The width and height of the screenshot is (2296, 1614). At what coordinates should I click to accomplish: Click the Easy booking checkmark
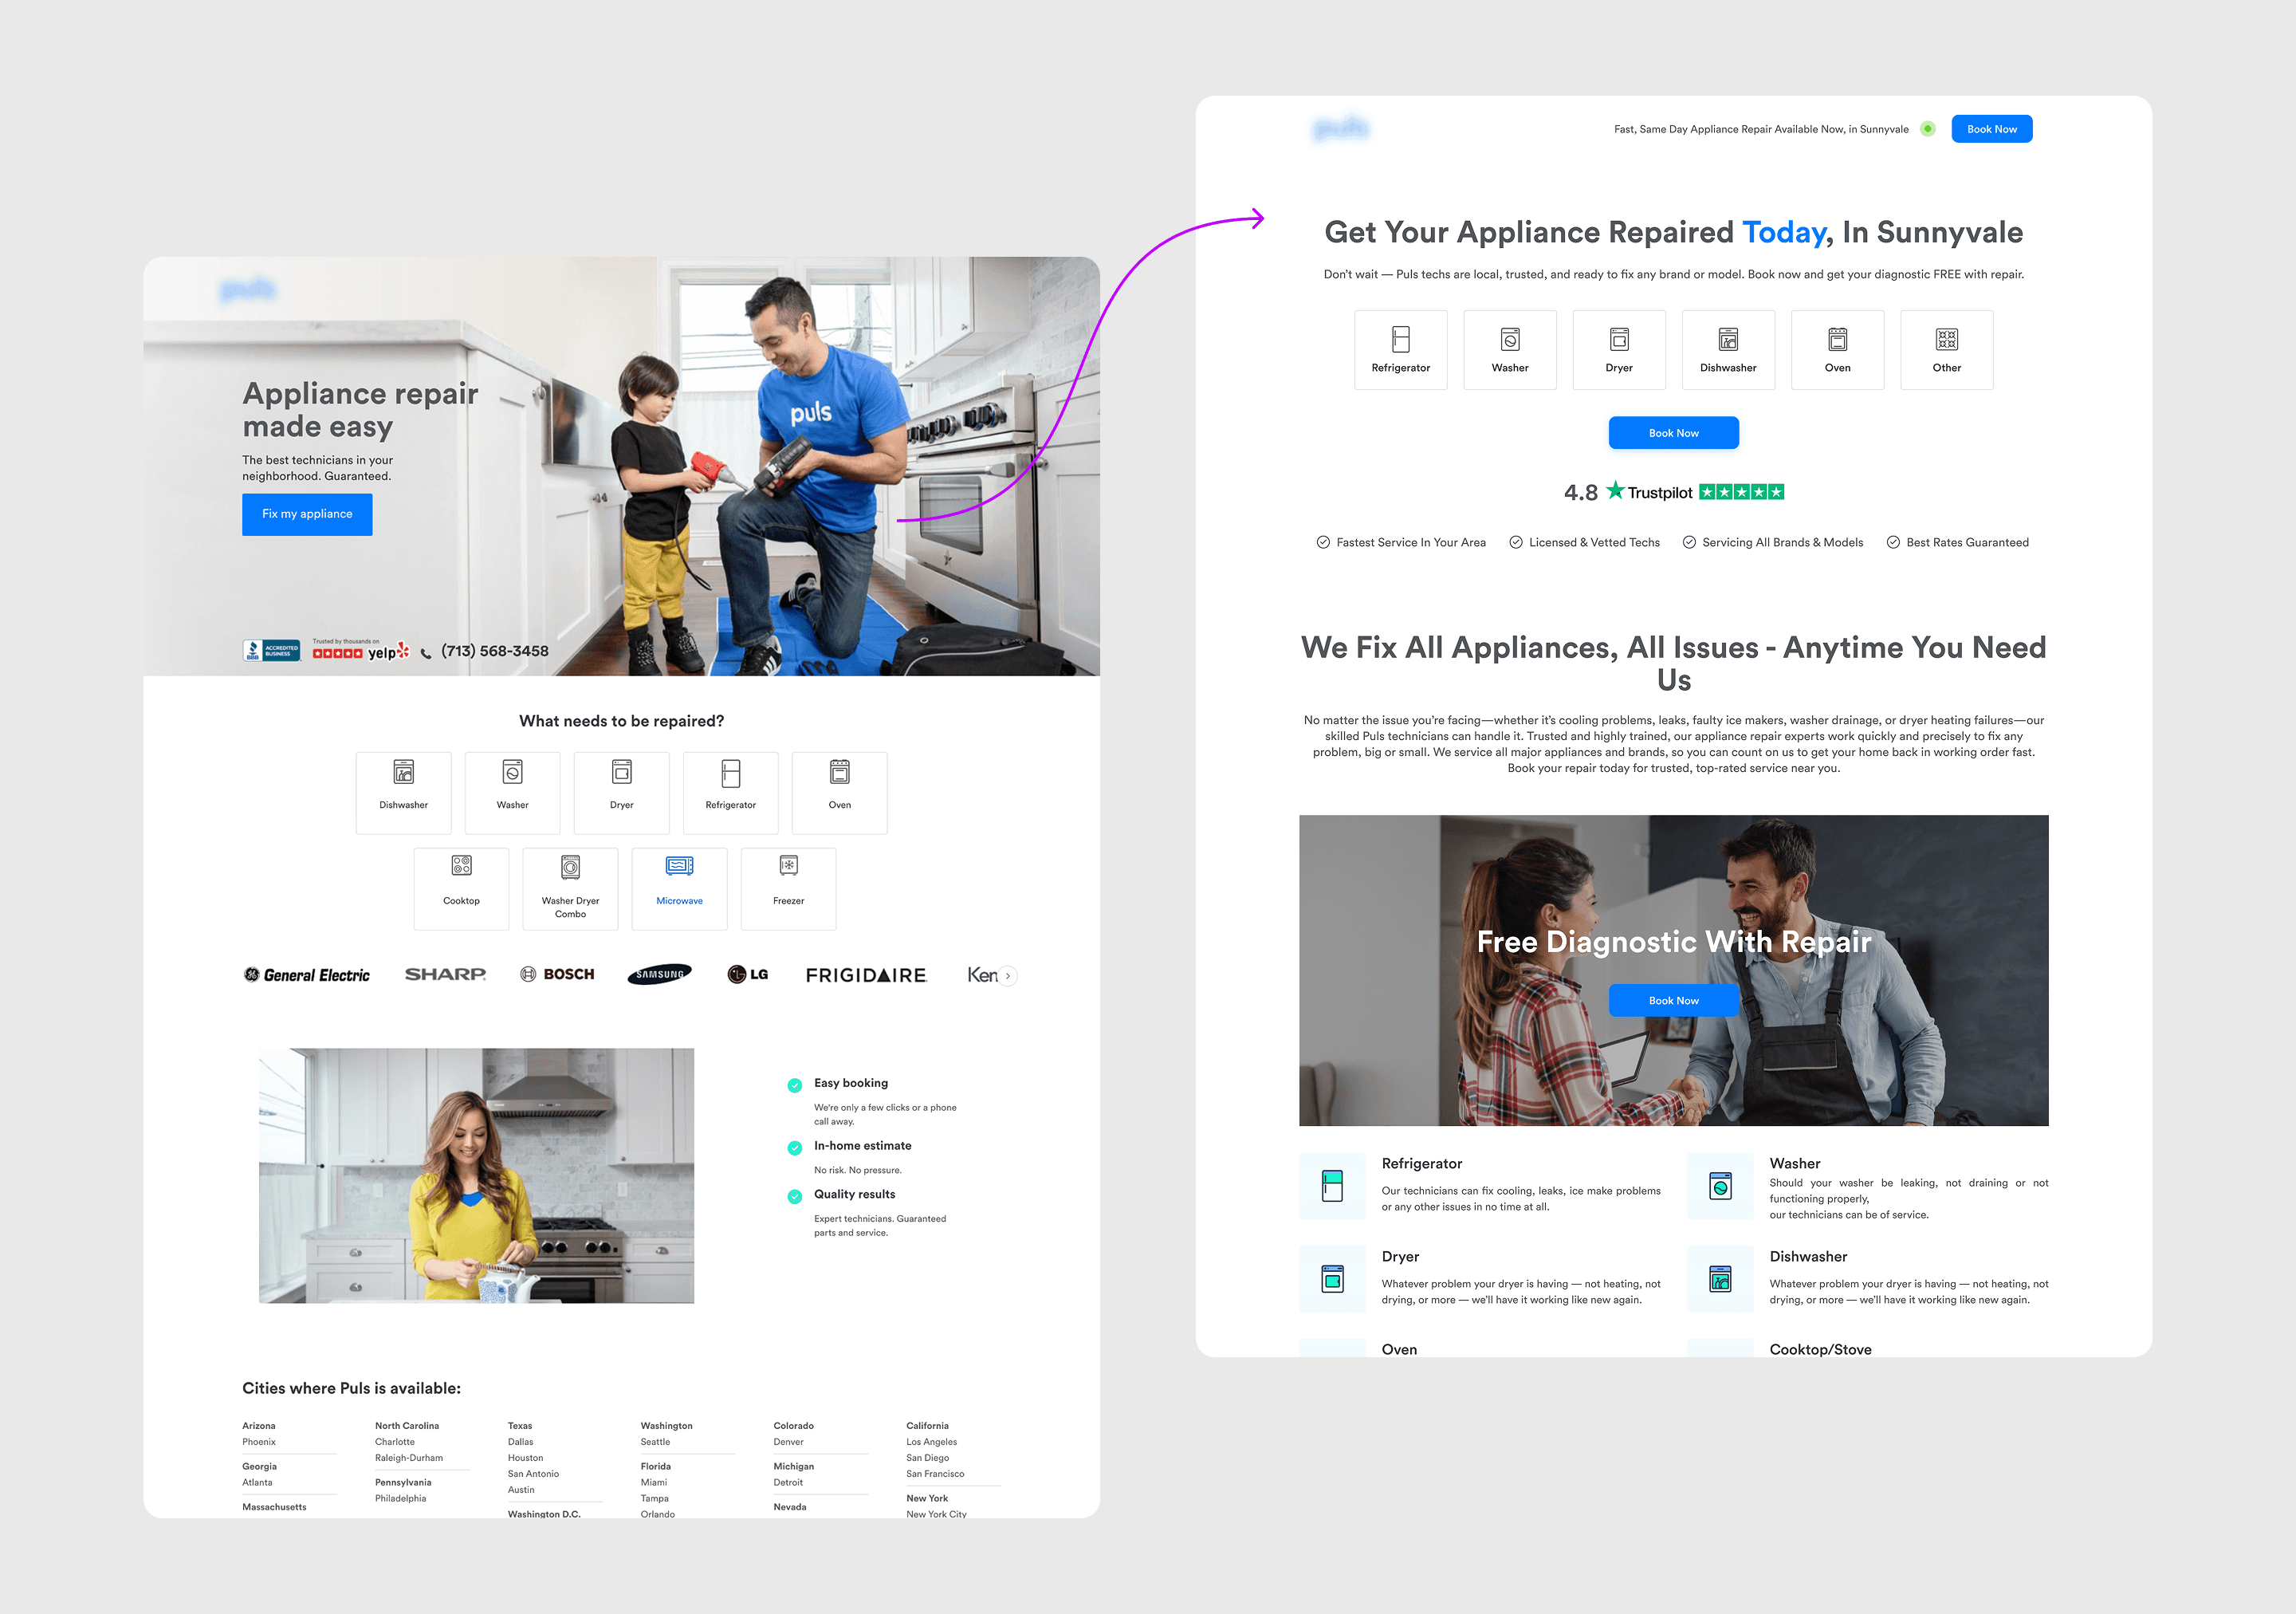point(795,1085)
